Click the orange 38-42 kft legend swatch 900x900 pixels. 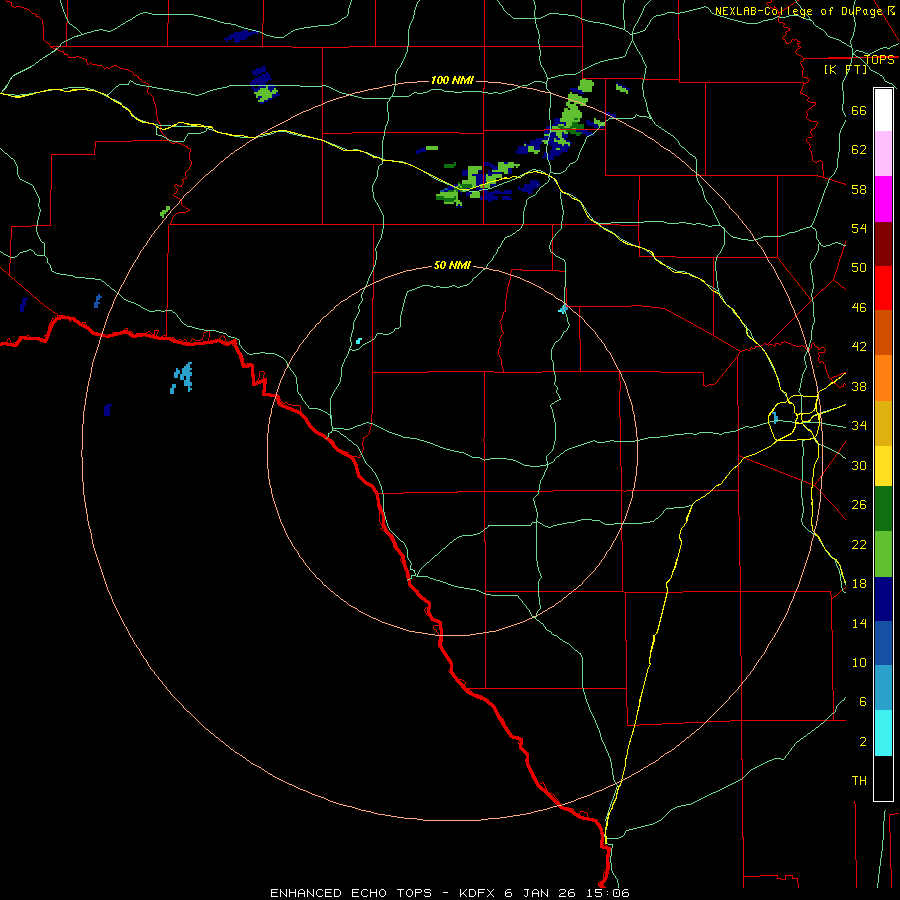pyautogui.click(x=883, y=378)
